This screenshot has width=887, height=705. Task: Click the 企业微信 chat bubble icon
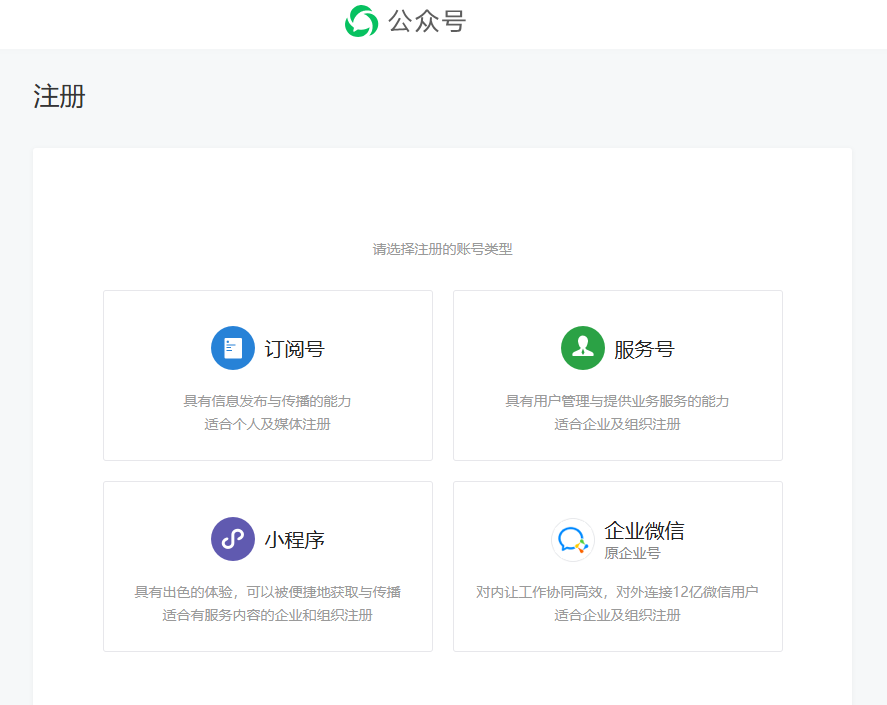tap(573, 540)
